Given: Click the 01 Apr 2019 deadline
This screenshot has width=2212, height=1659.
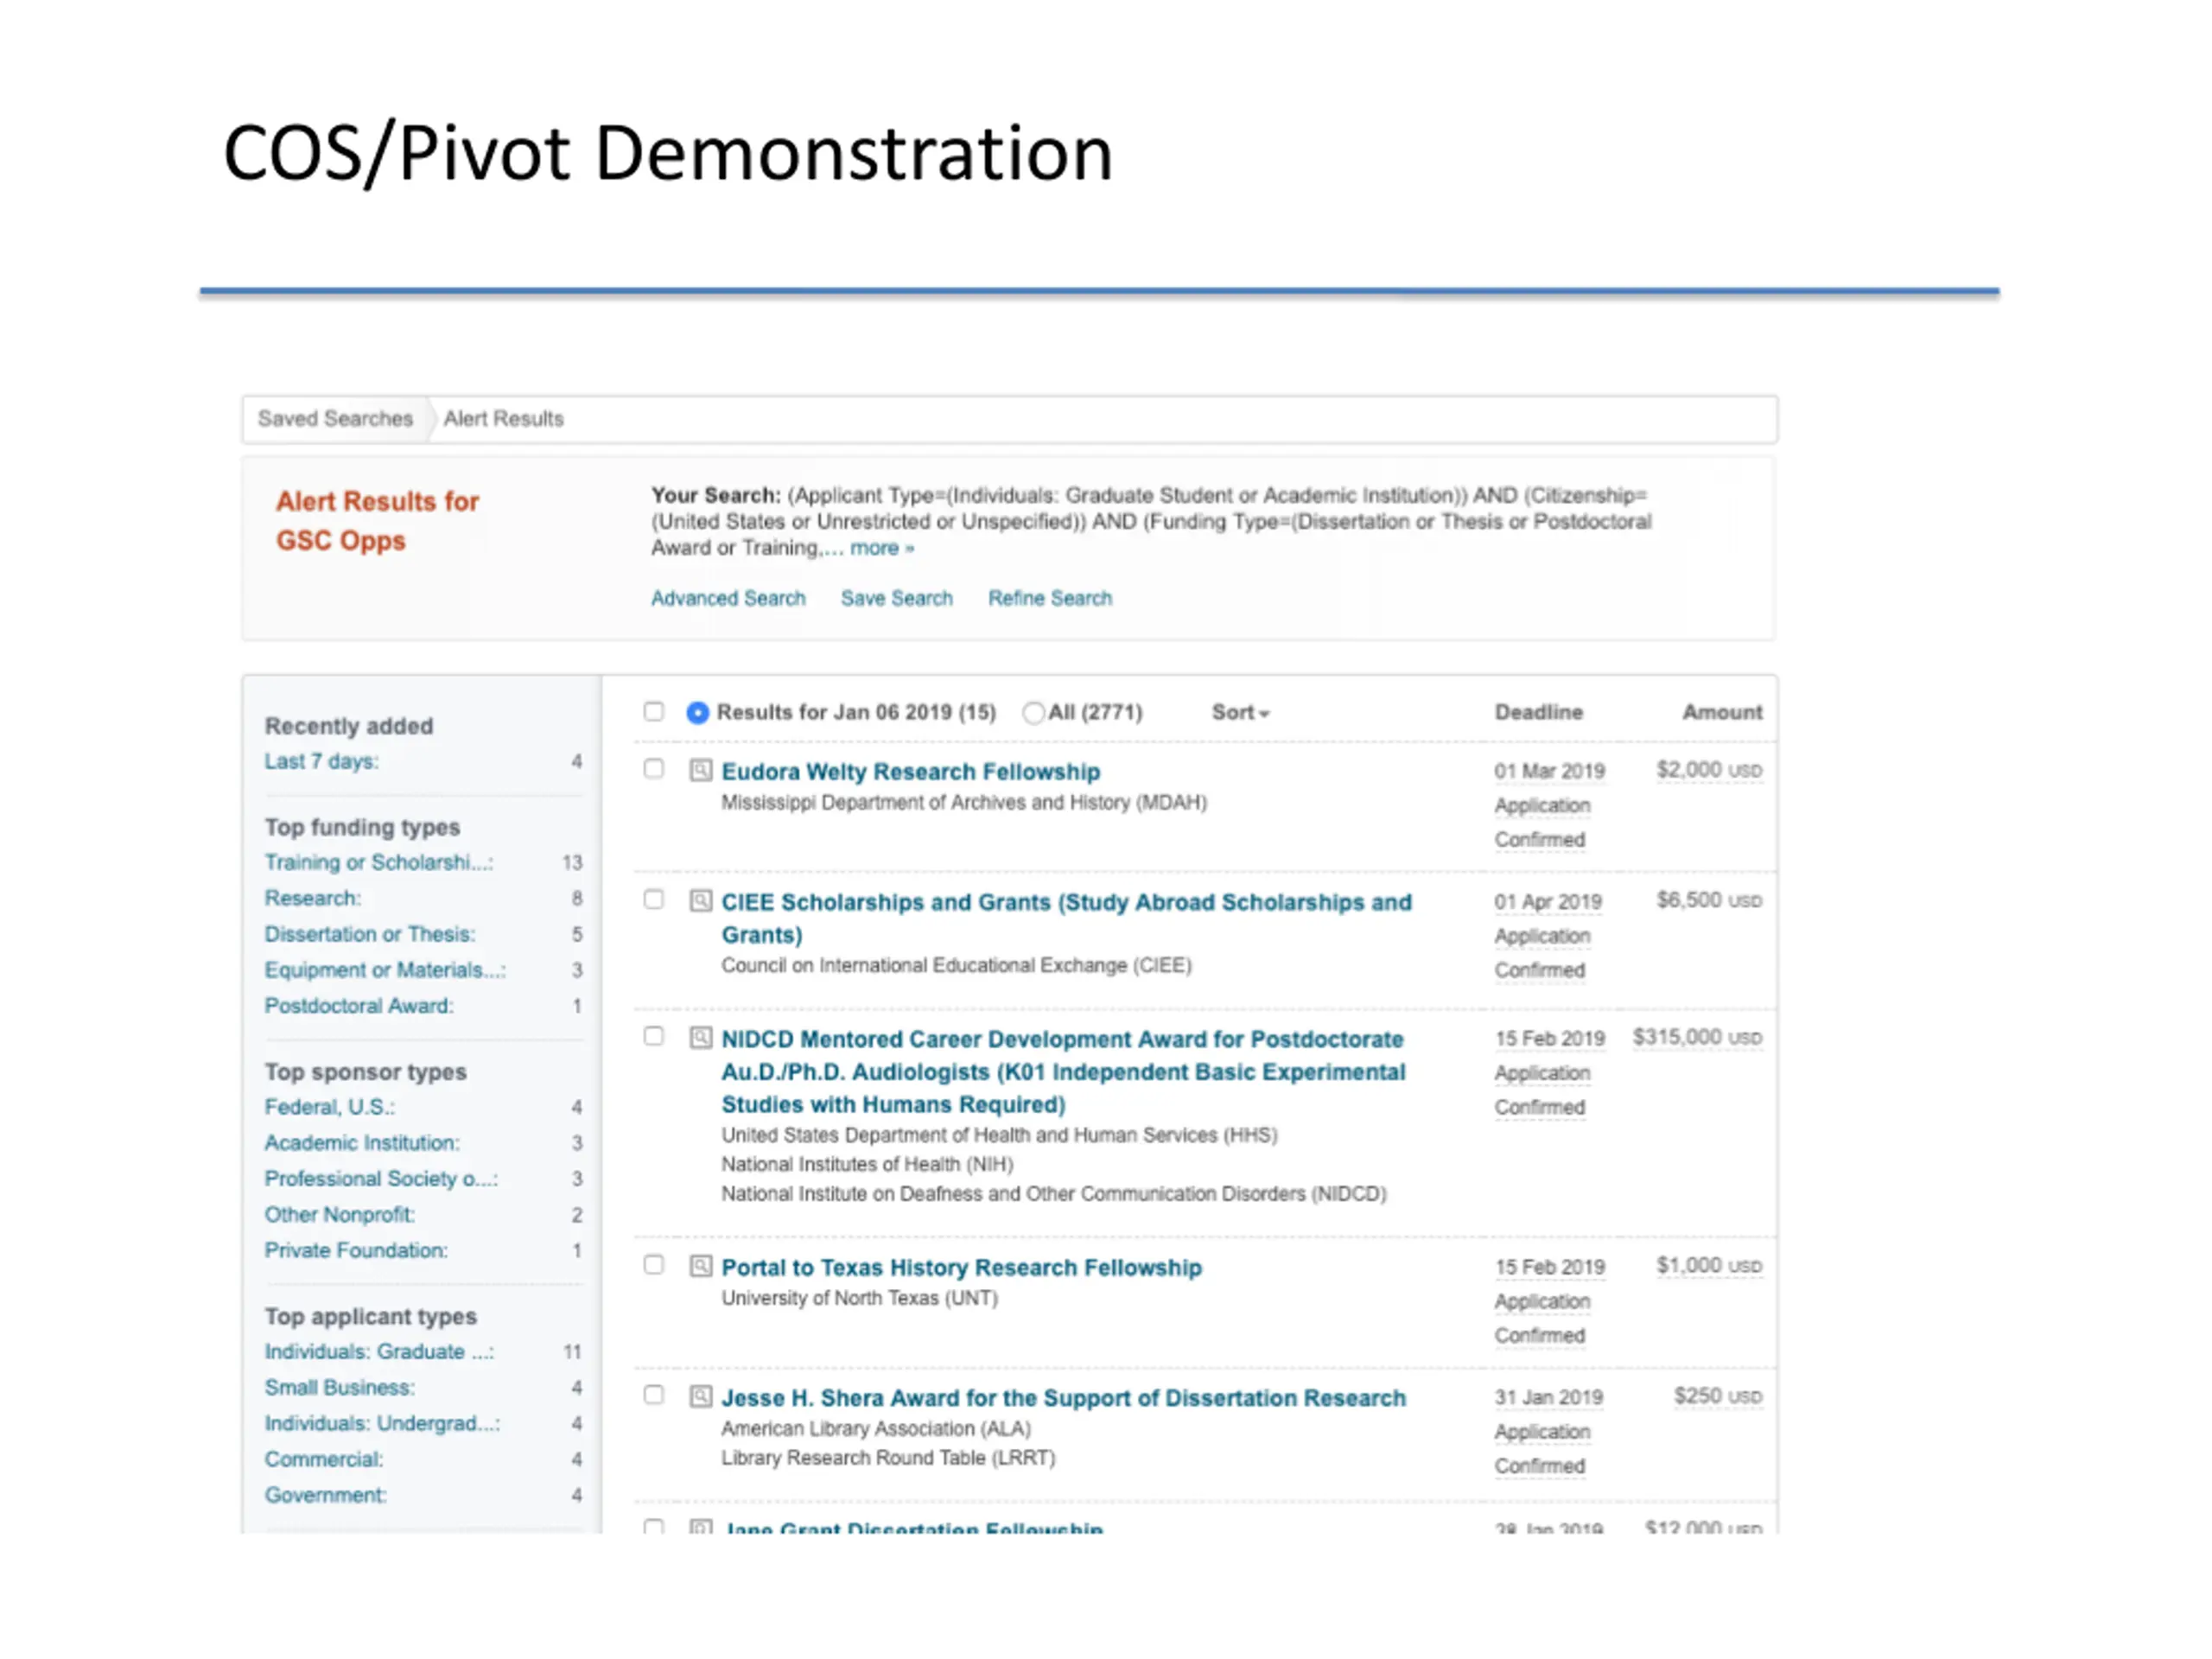Looking at the screenshot, I should [1548, 902].
